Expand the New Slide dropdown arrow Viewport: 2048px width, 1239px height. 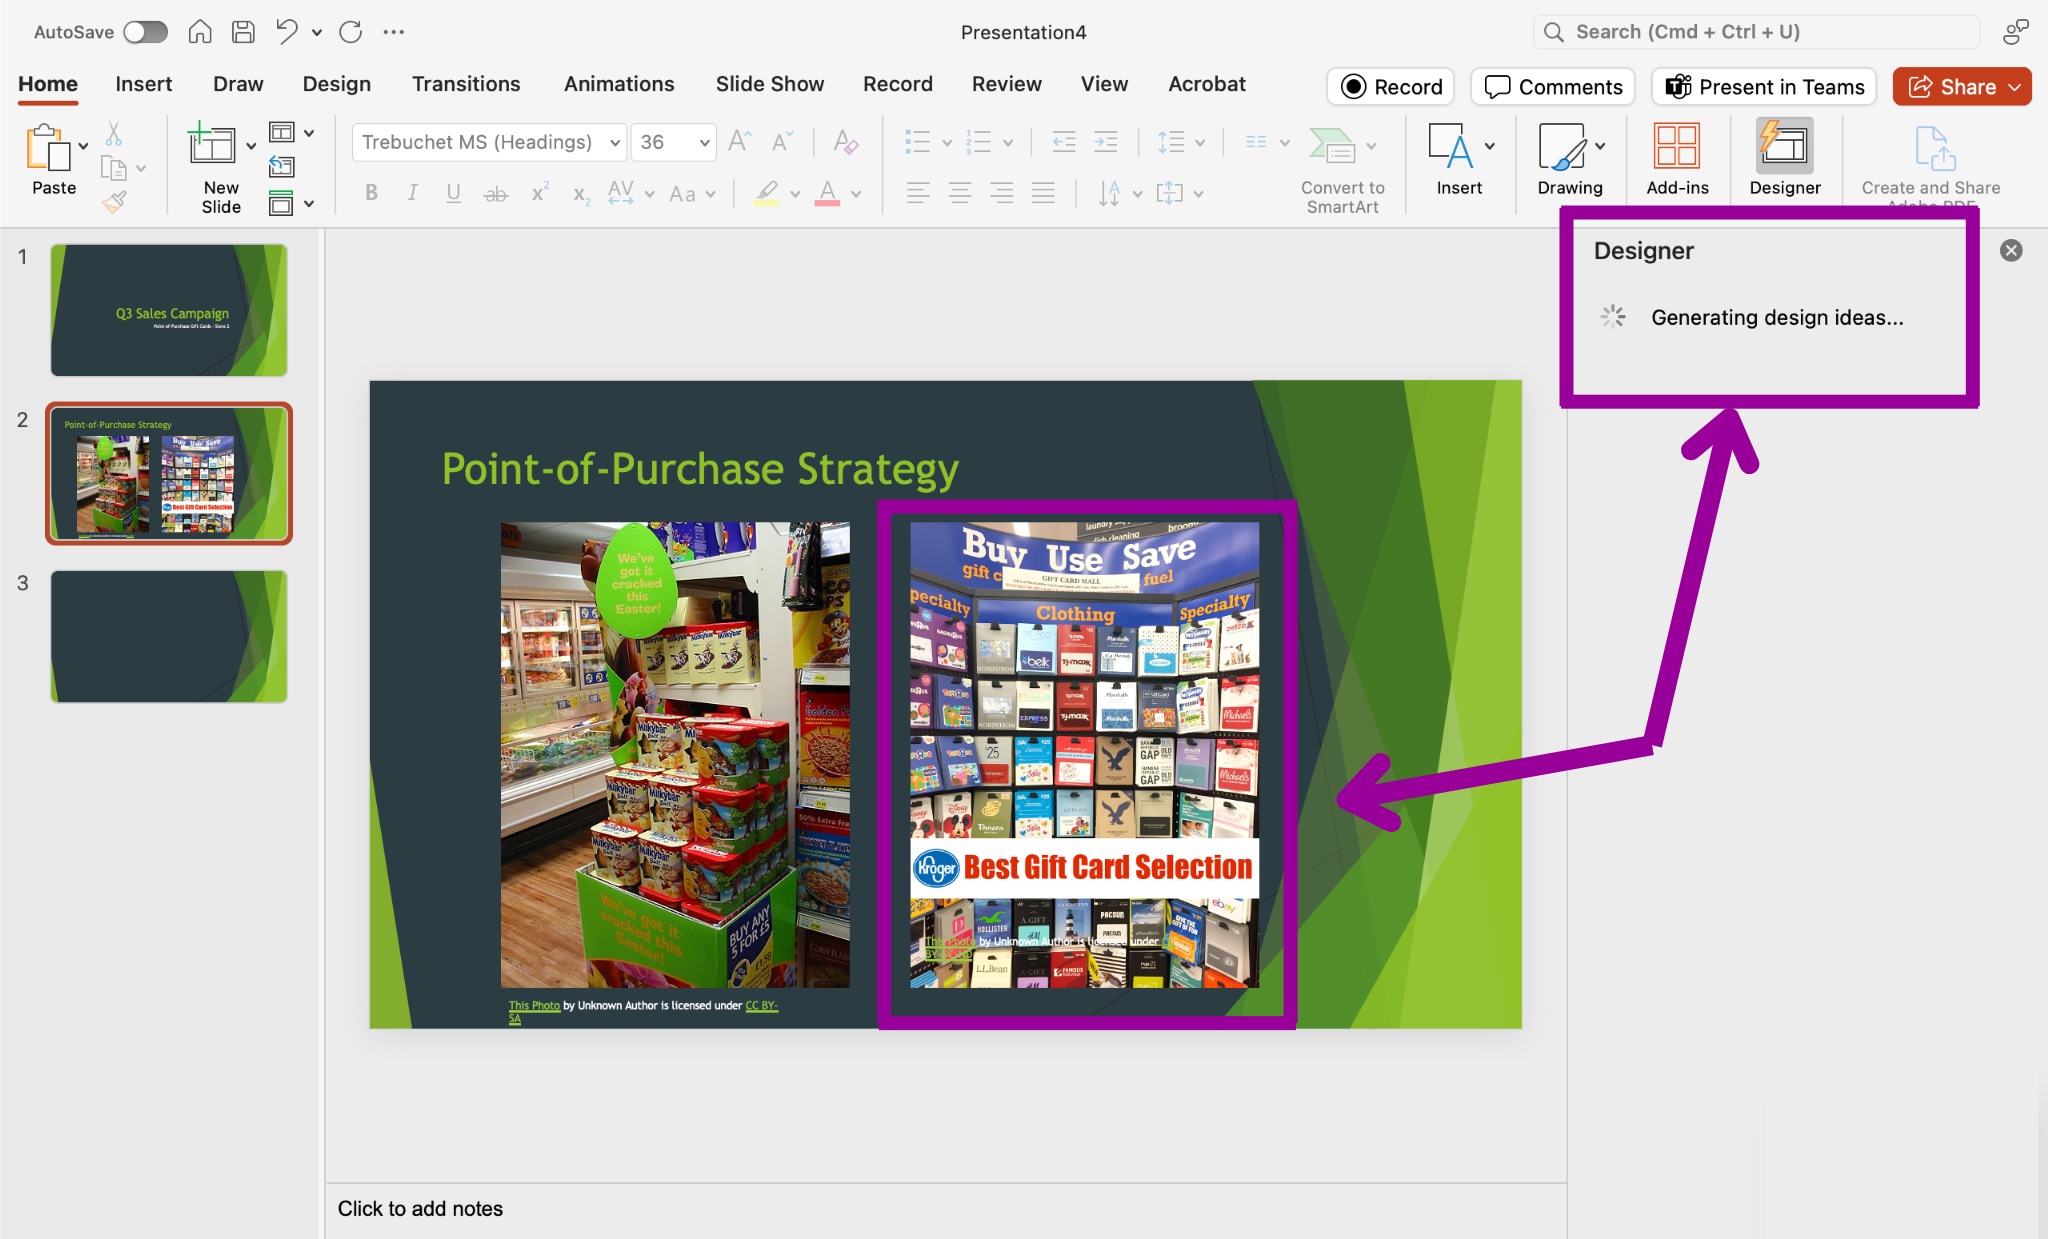[251, 146]
